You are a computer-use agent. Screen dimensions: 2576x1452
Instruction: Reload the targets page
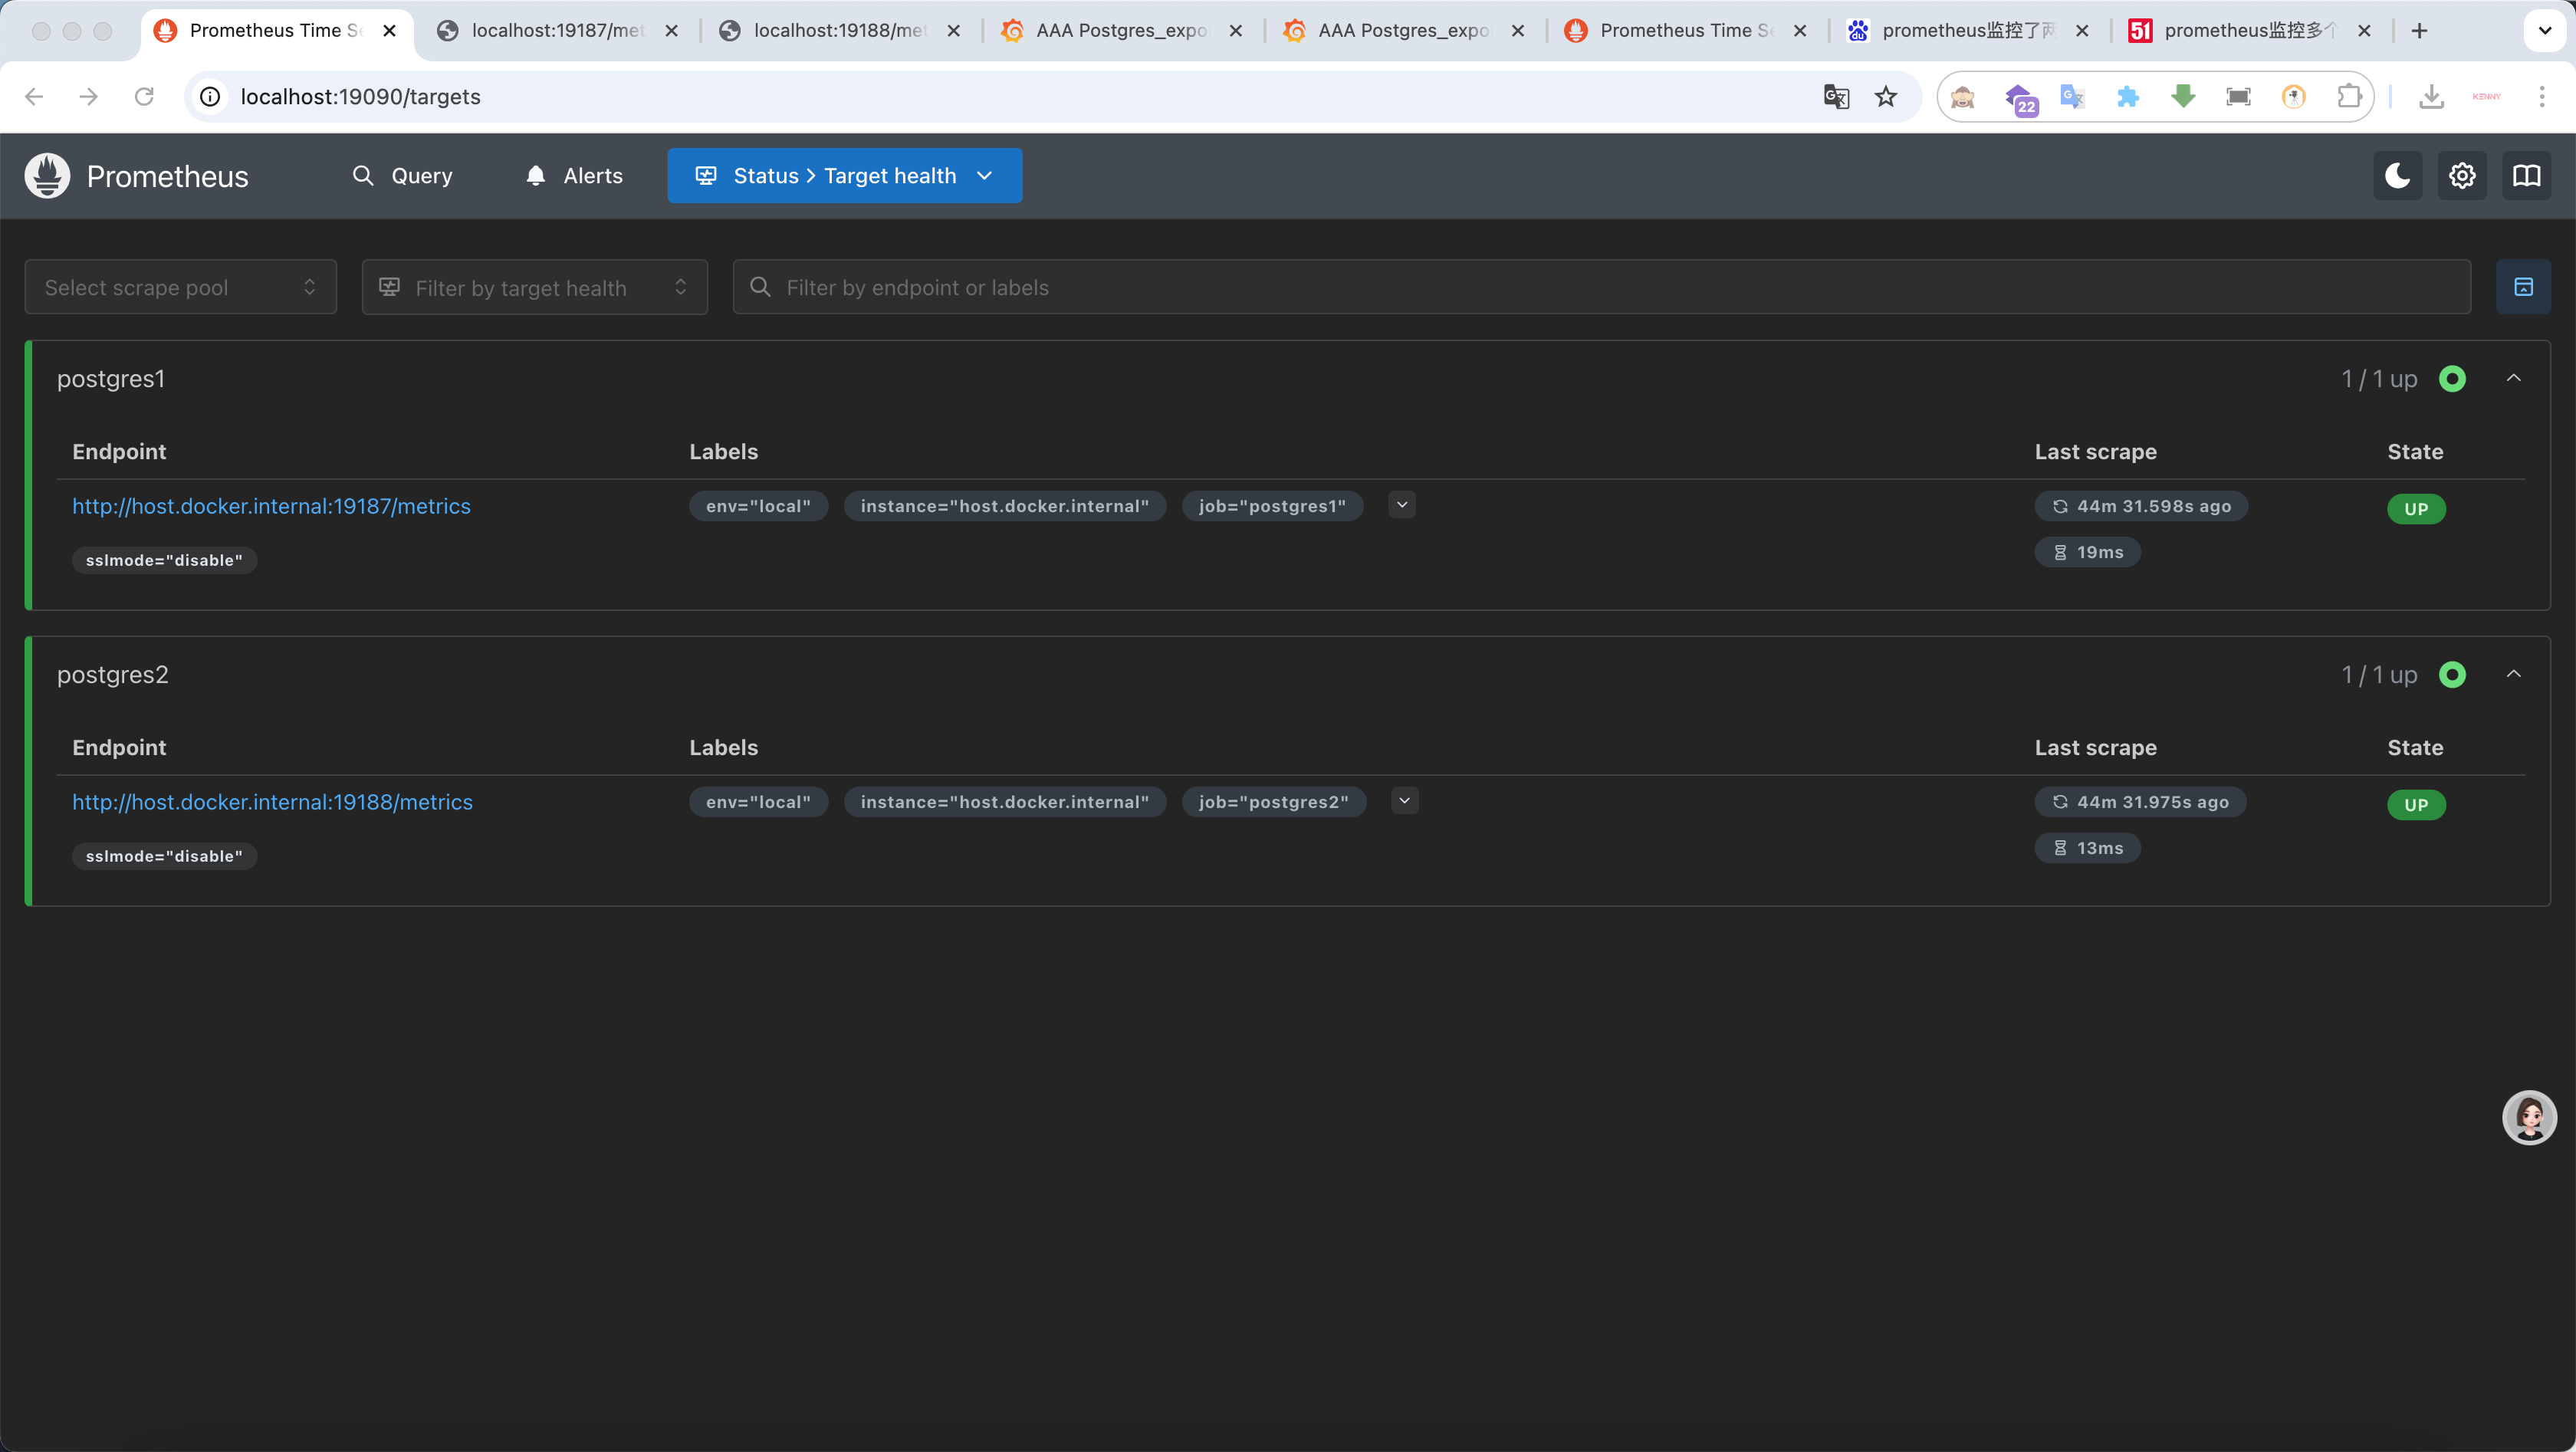[144, 96]
